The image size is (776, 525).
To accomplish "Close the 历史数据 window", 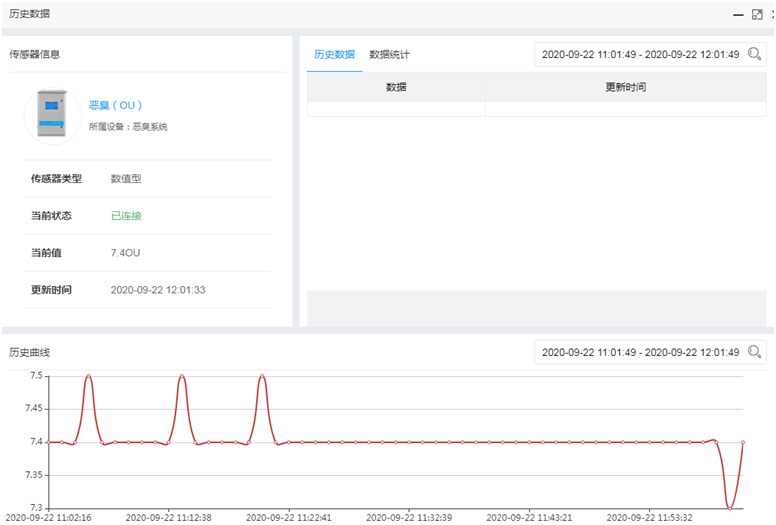I will point(771,14).
